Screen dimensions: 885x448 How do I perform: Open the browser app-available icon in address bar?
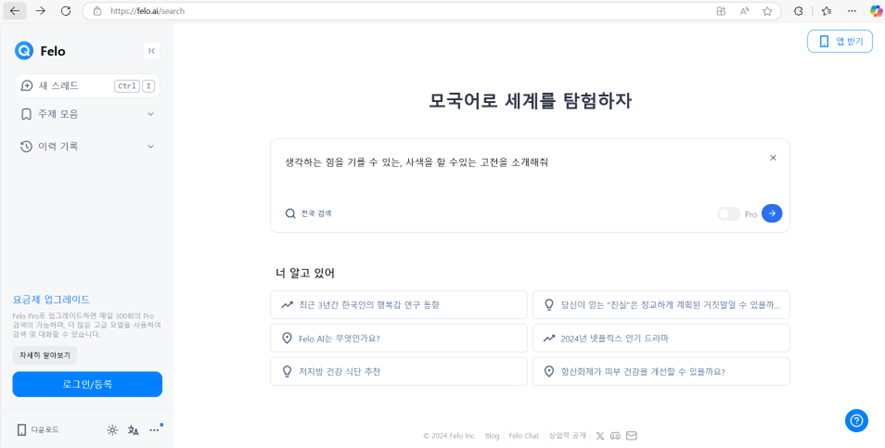[x=721, y=11]
